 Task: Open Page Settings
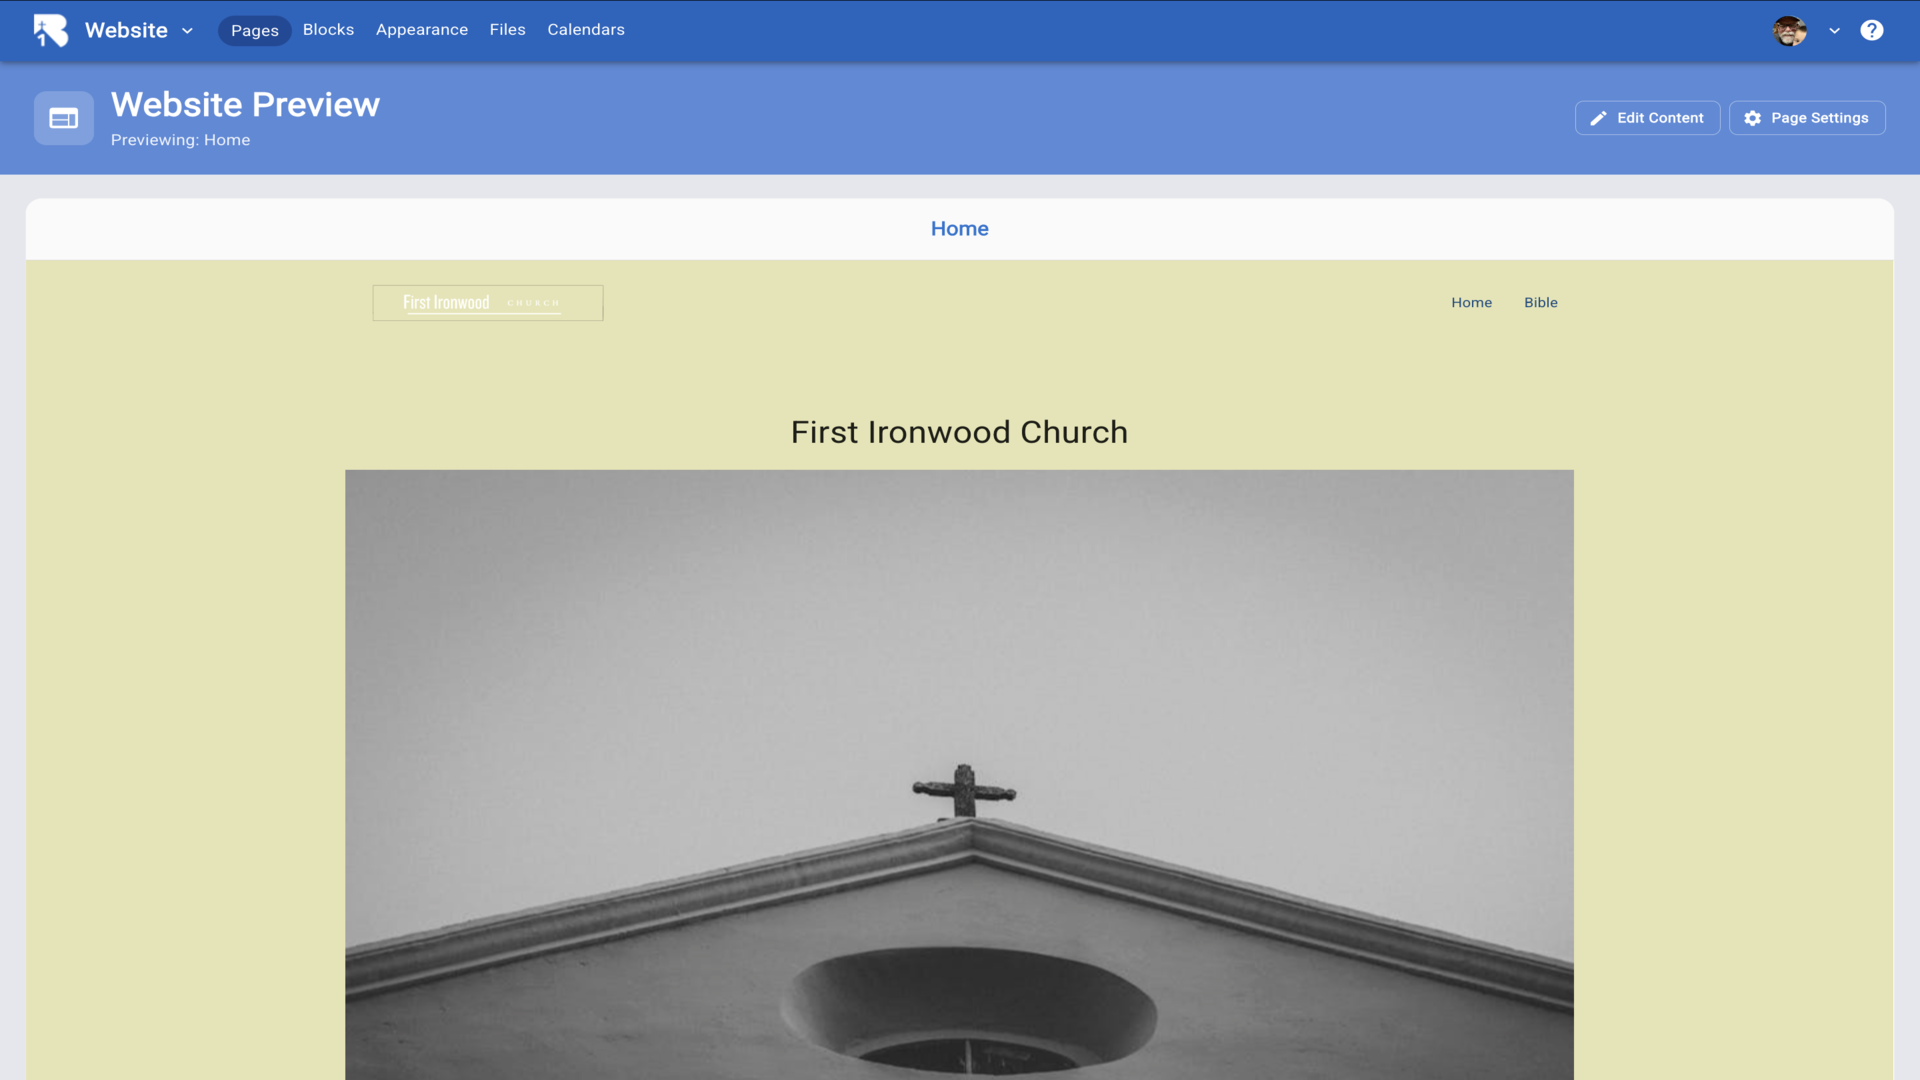point(1807,118)
